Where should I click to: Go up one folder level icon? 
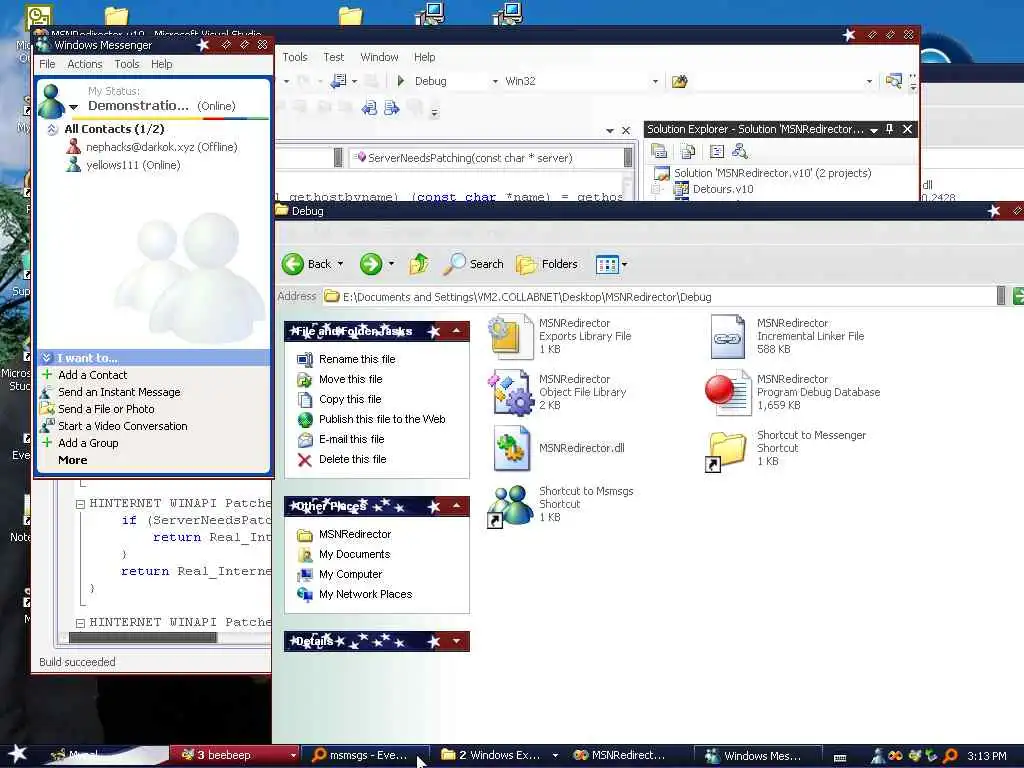(x=419, y=264)
